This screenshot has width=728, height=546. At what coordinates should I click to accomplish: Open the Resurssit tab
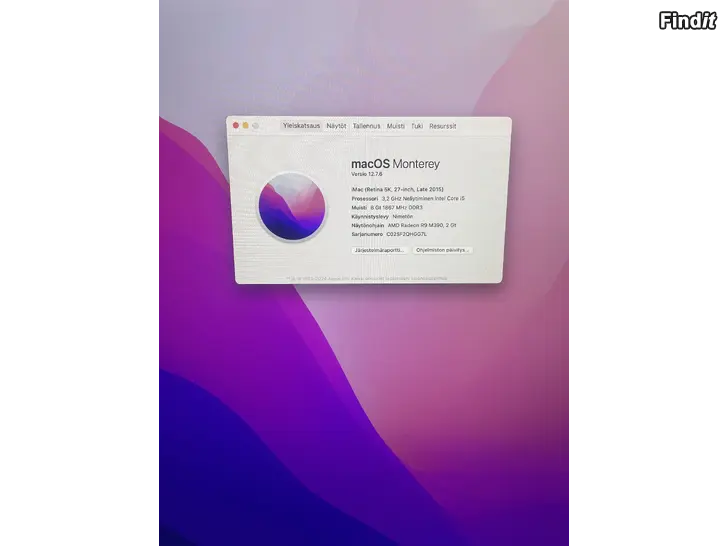(x=442, y=126)
